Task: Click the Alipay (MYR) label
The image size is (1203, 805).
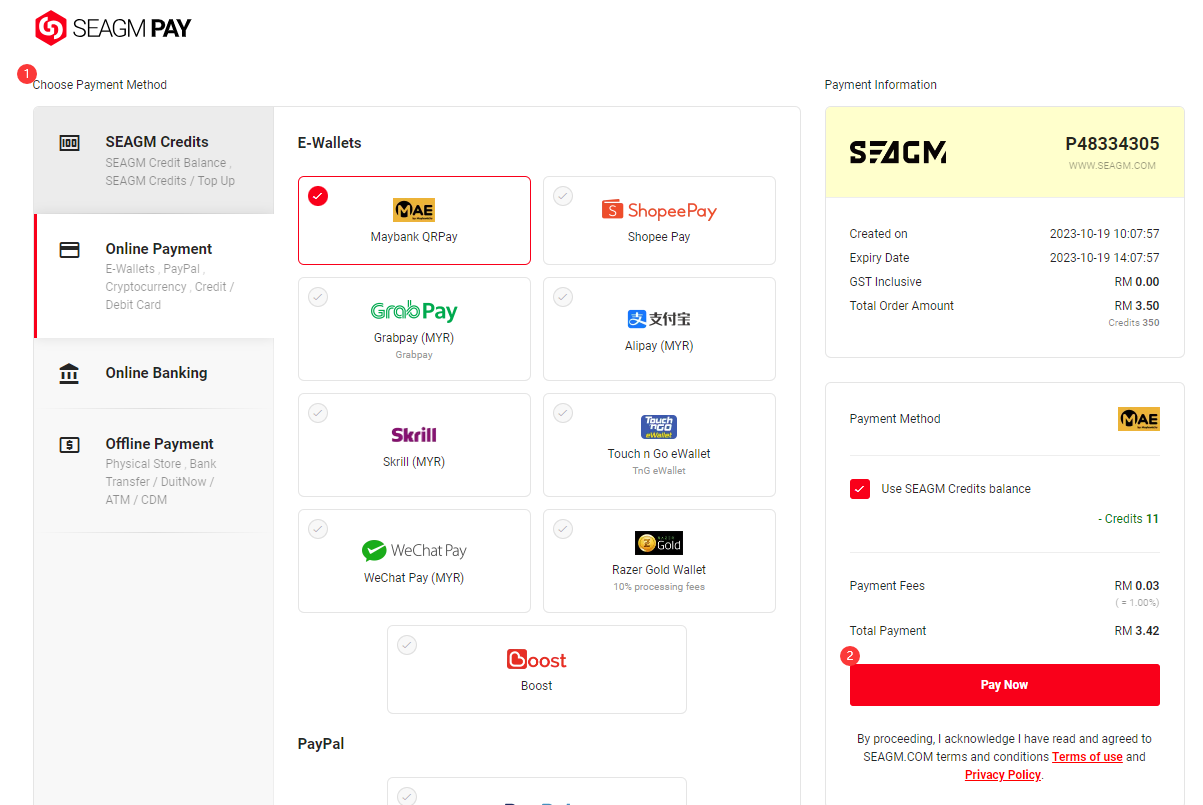Action: point(659,346)
